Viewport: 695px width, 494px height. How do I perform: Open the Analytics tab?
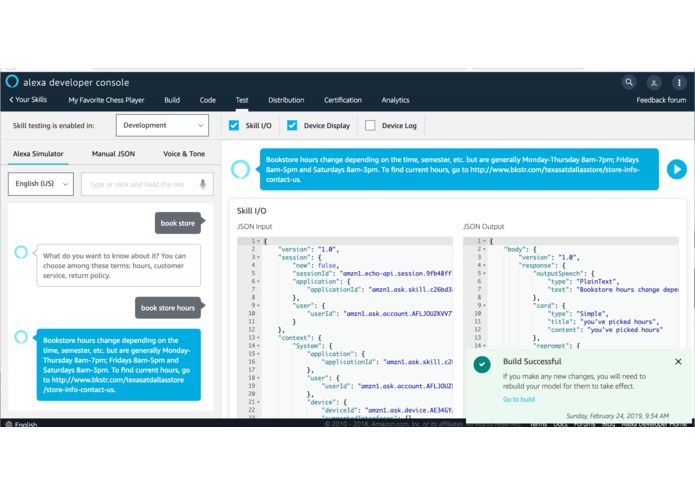395,100
